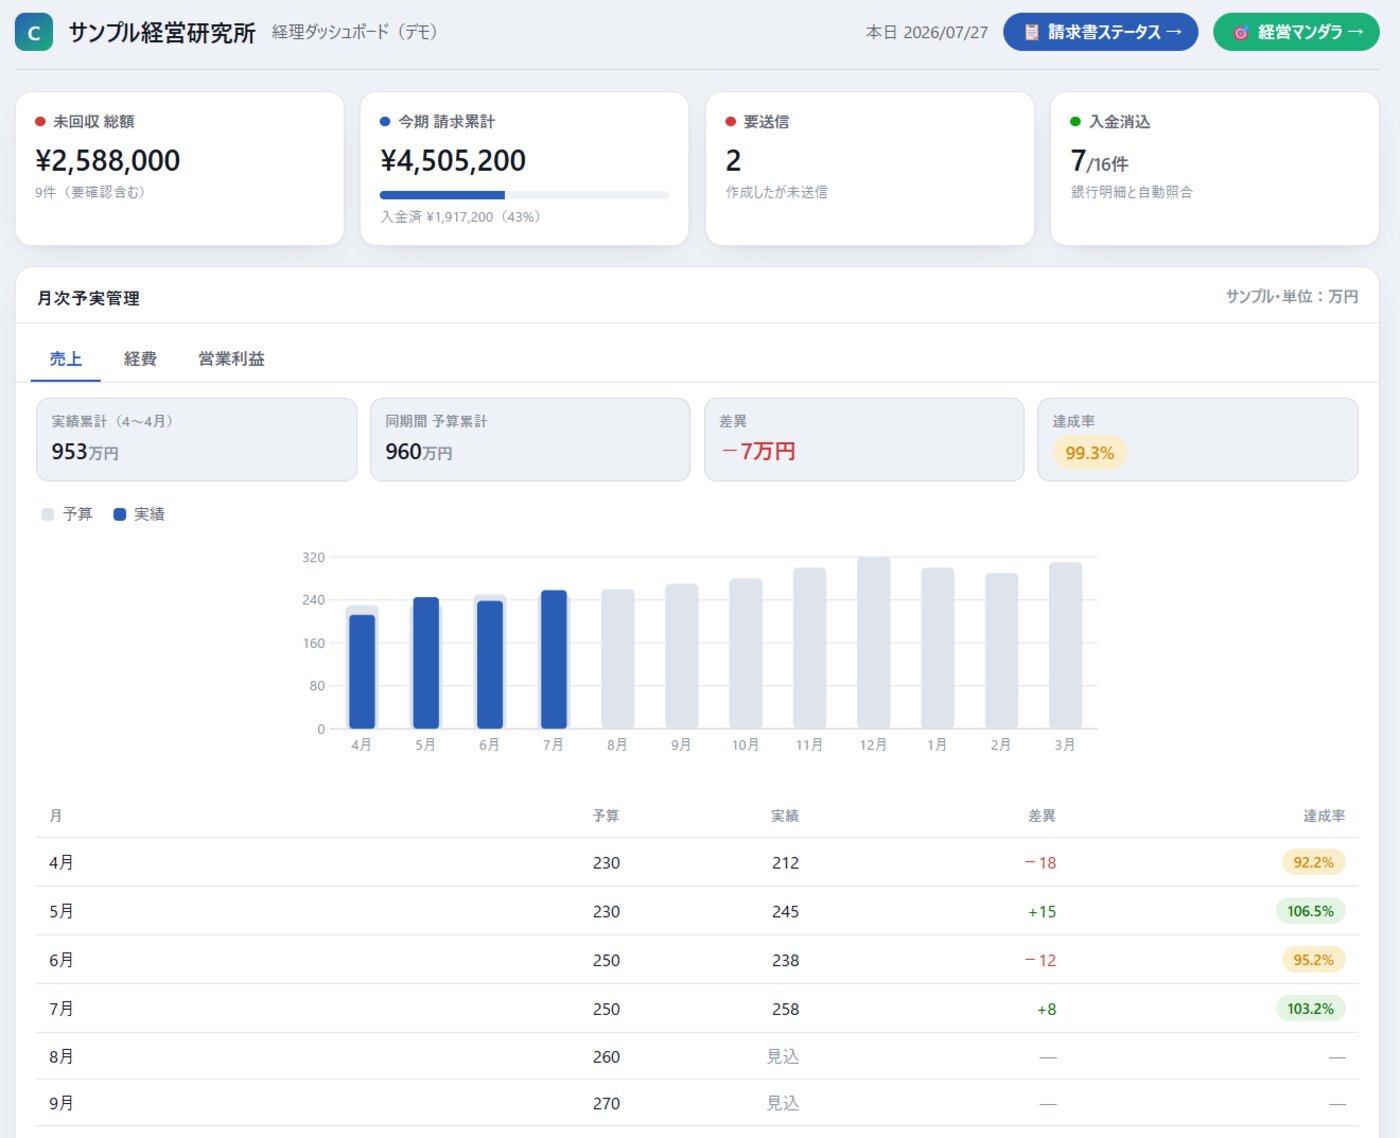The height and width of the screenshot is (1138, 1400).
Task: Click the 請求累計 progress bar
Action: (x=524, y=195)
